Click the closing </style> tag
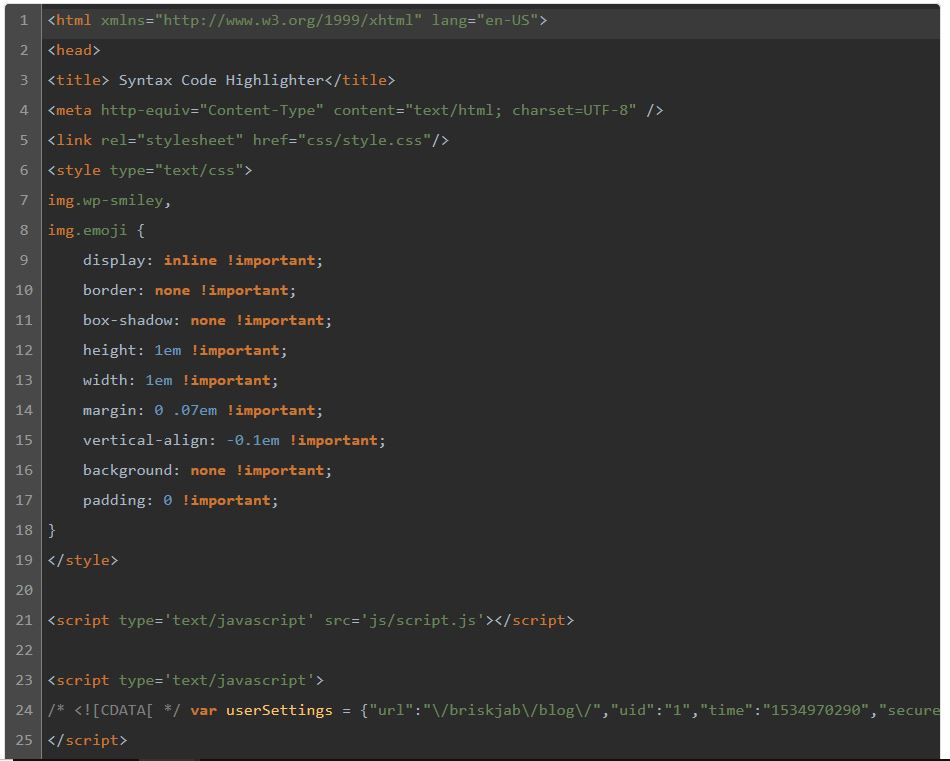 point(83,560)
